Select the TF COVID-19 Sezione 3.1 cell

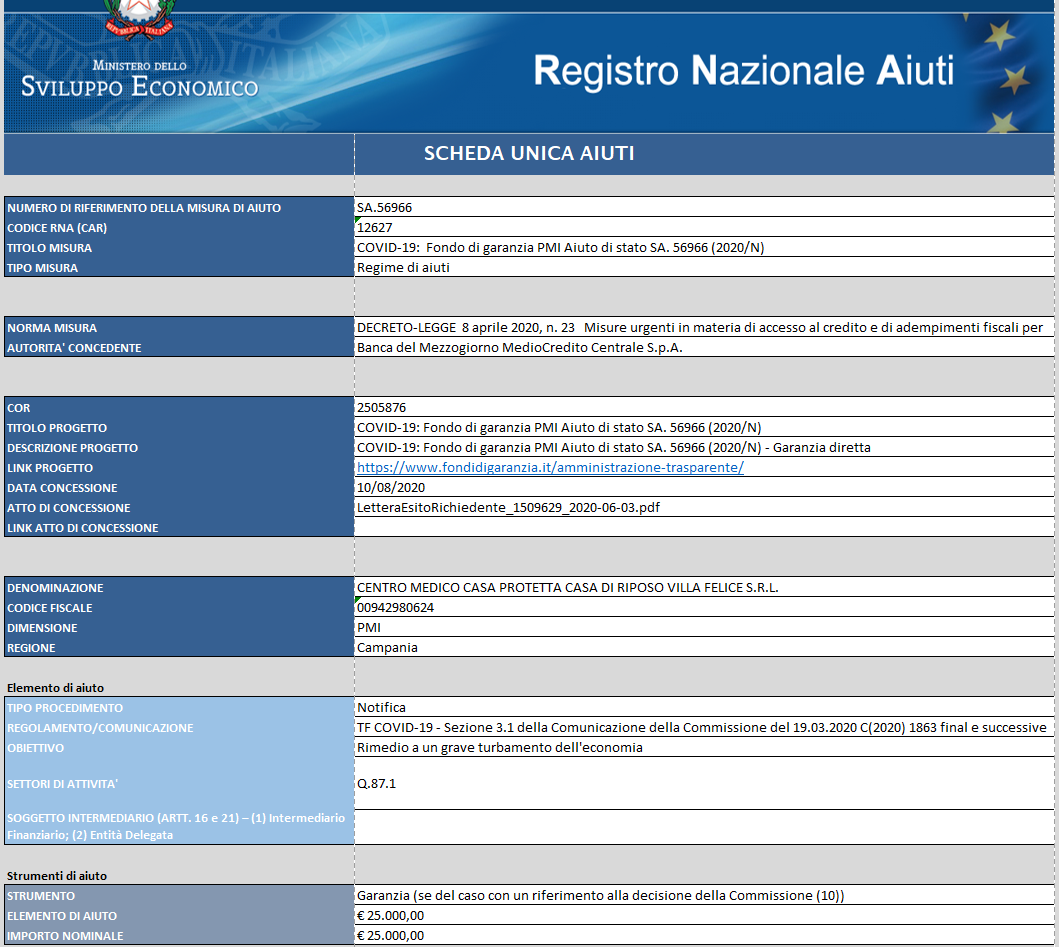tap(704, 727)
